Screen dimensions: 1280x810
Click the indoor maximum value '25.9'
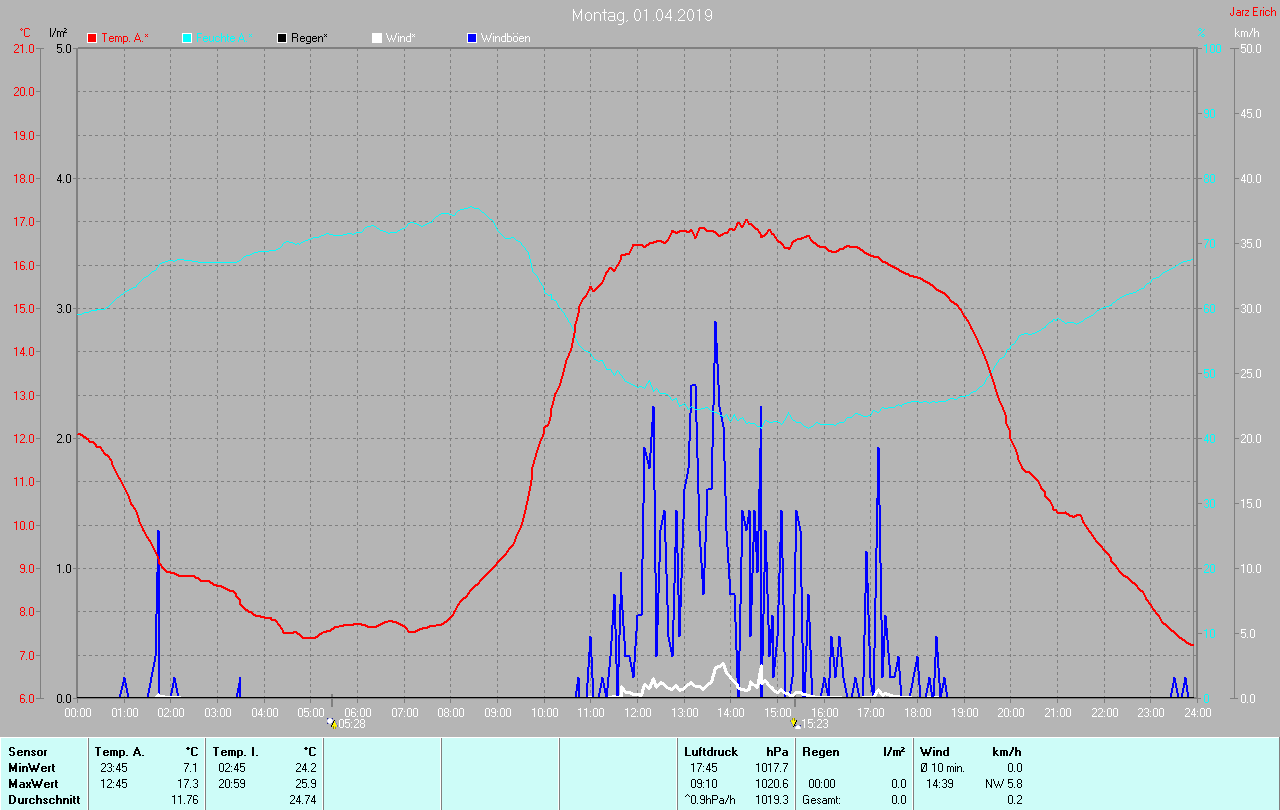[305, 783]
